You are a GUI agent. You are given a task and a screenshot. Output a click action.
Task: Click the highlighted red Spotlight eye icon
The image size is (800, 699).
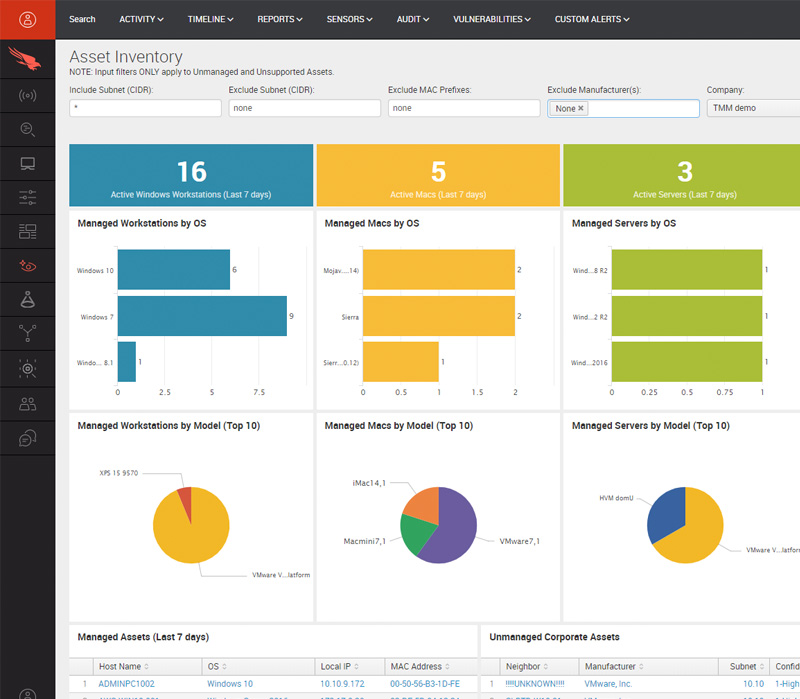pos(27,265)
